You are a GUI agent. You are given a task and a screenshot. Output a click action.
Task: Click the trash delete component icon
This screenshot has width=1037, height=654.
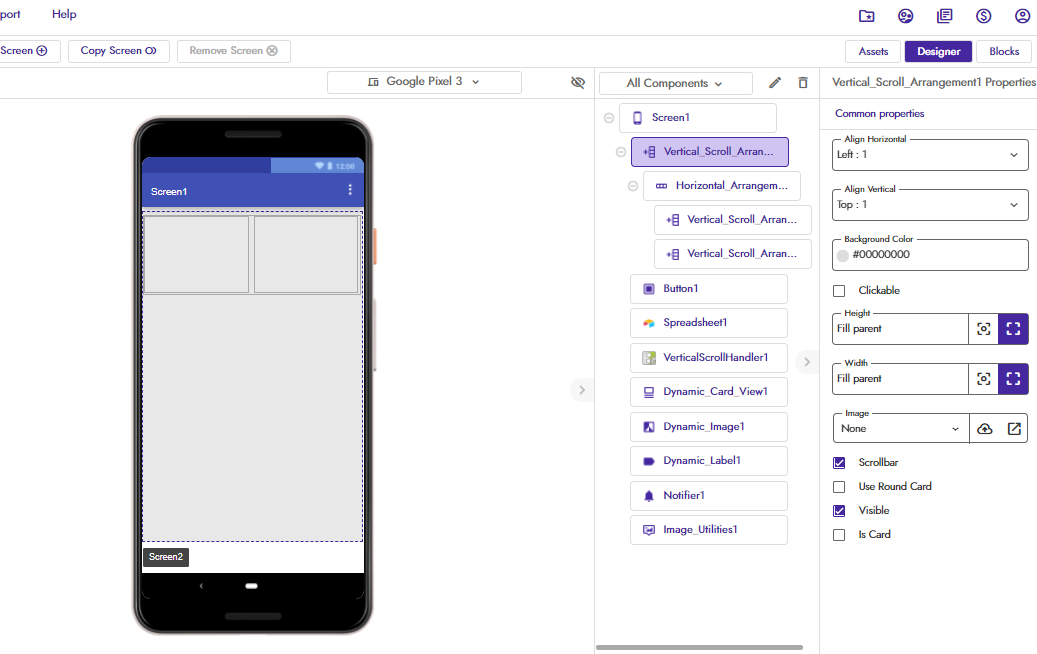[802, 83]
